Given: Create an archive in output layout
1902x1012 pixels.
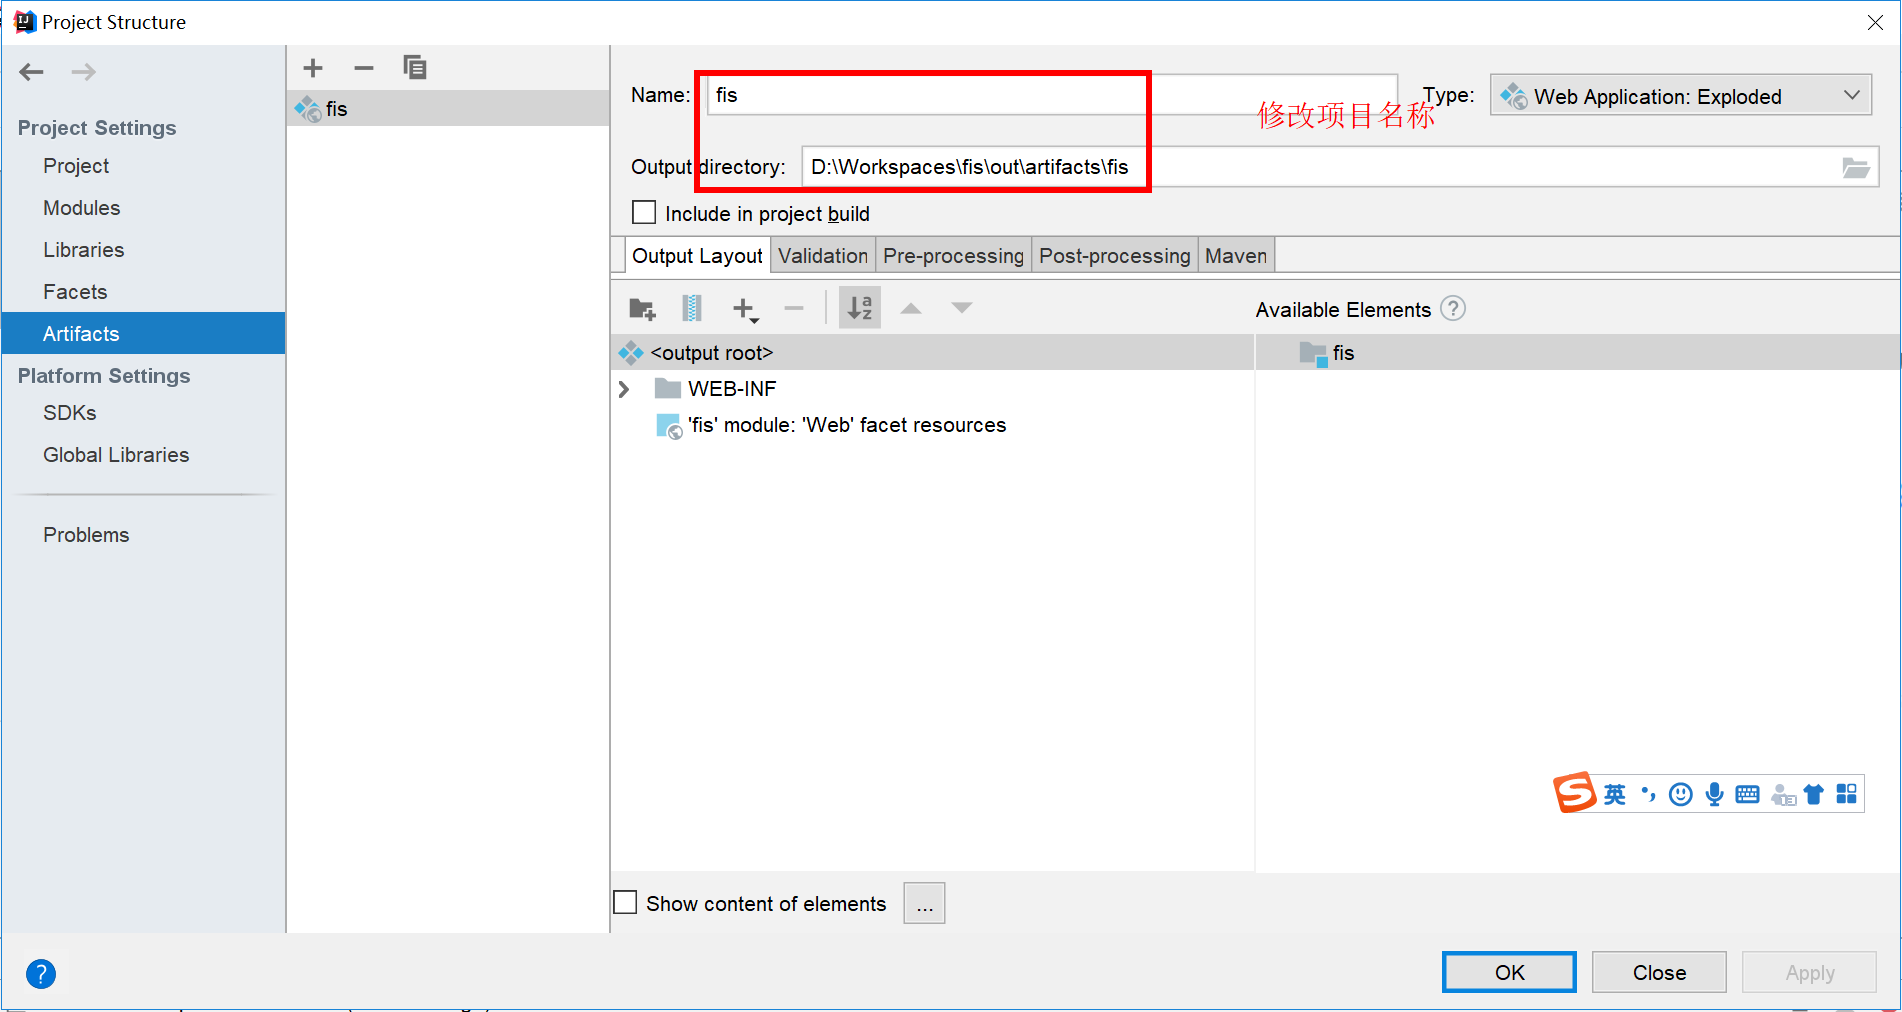Looking at the screenshot, I should click(x=692, y=308).
